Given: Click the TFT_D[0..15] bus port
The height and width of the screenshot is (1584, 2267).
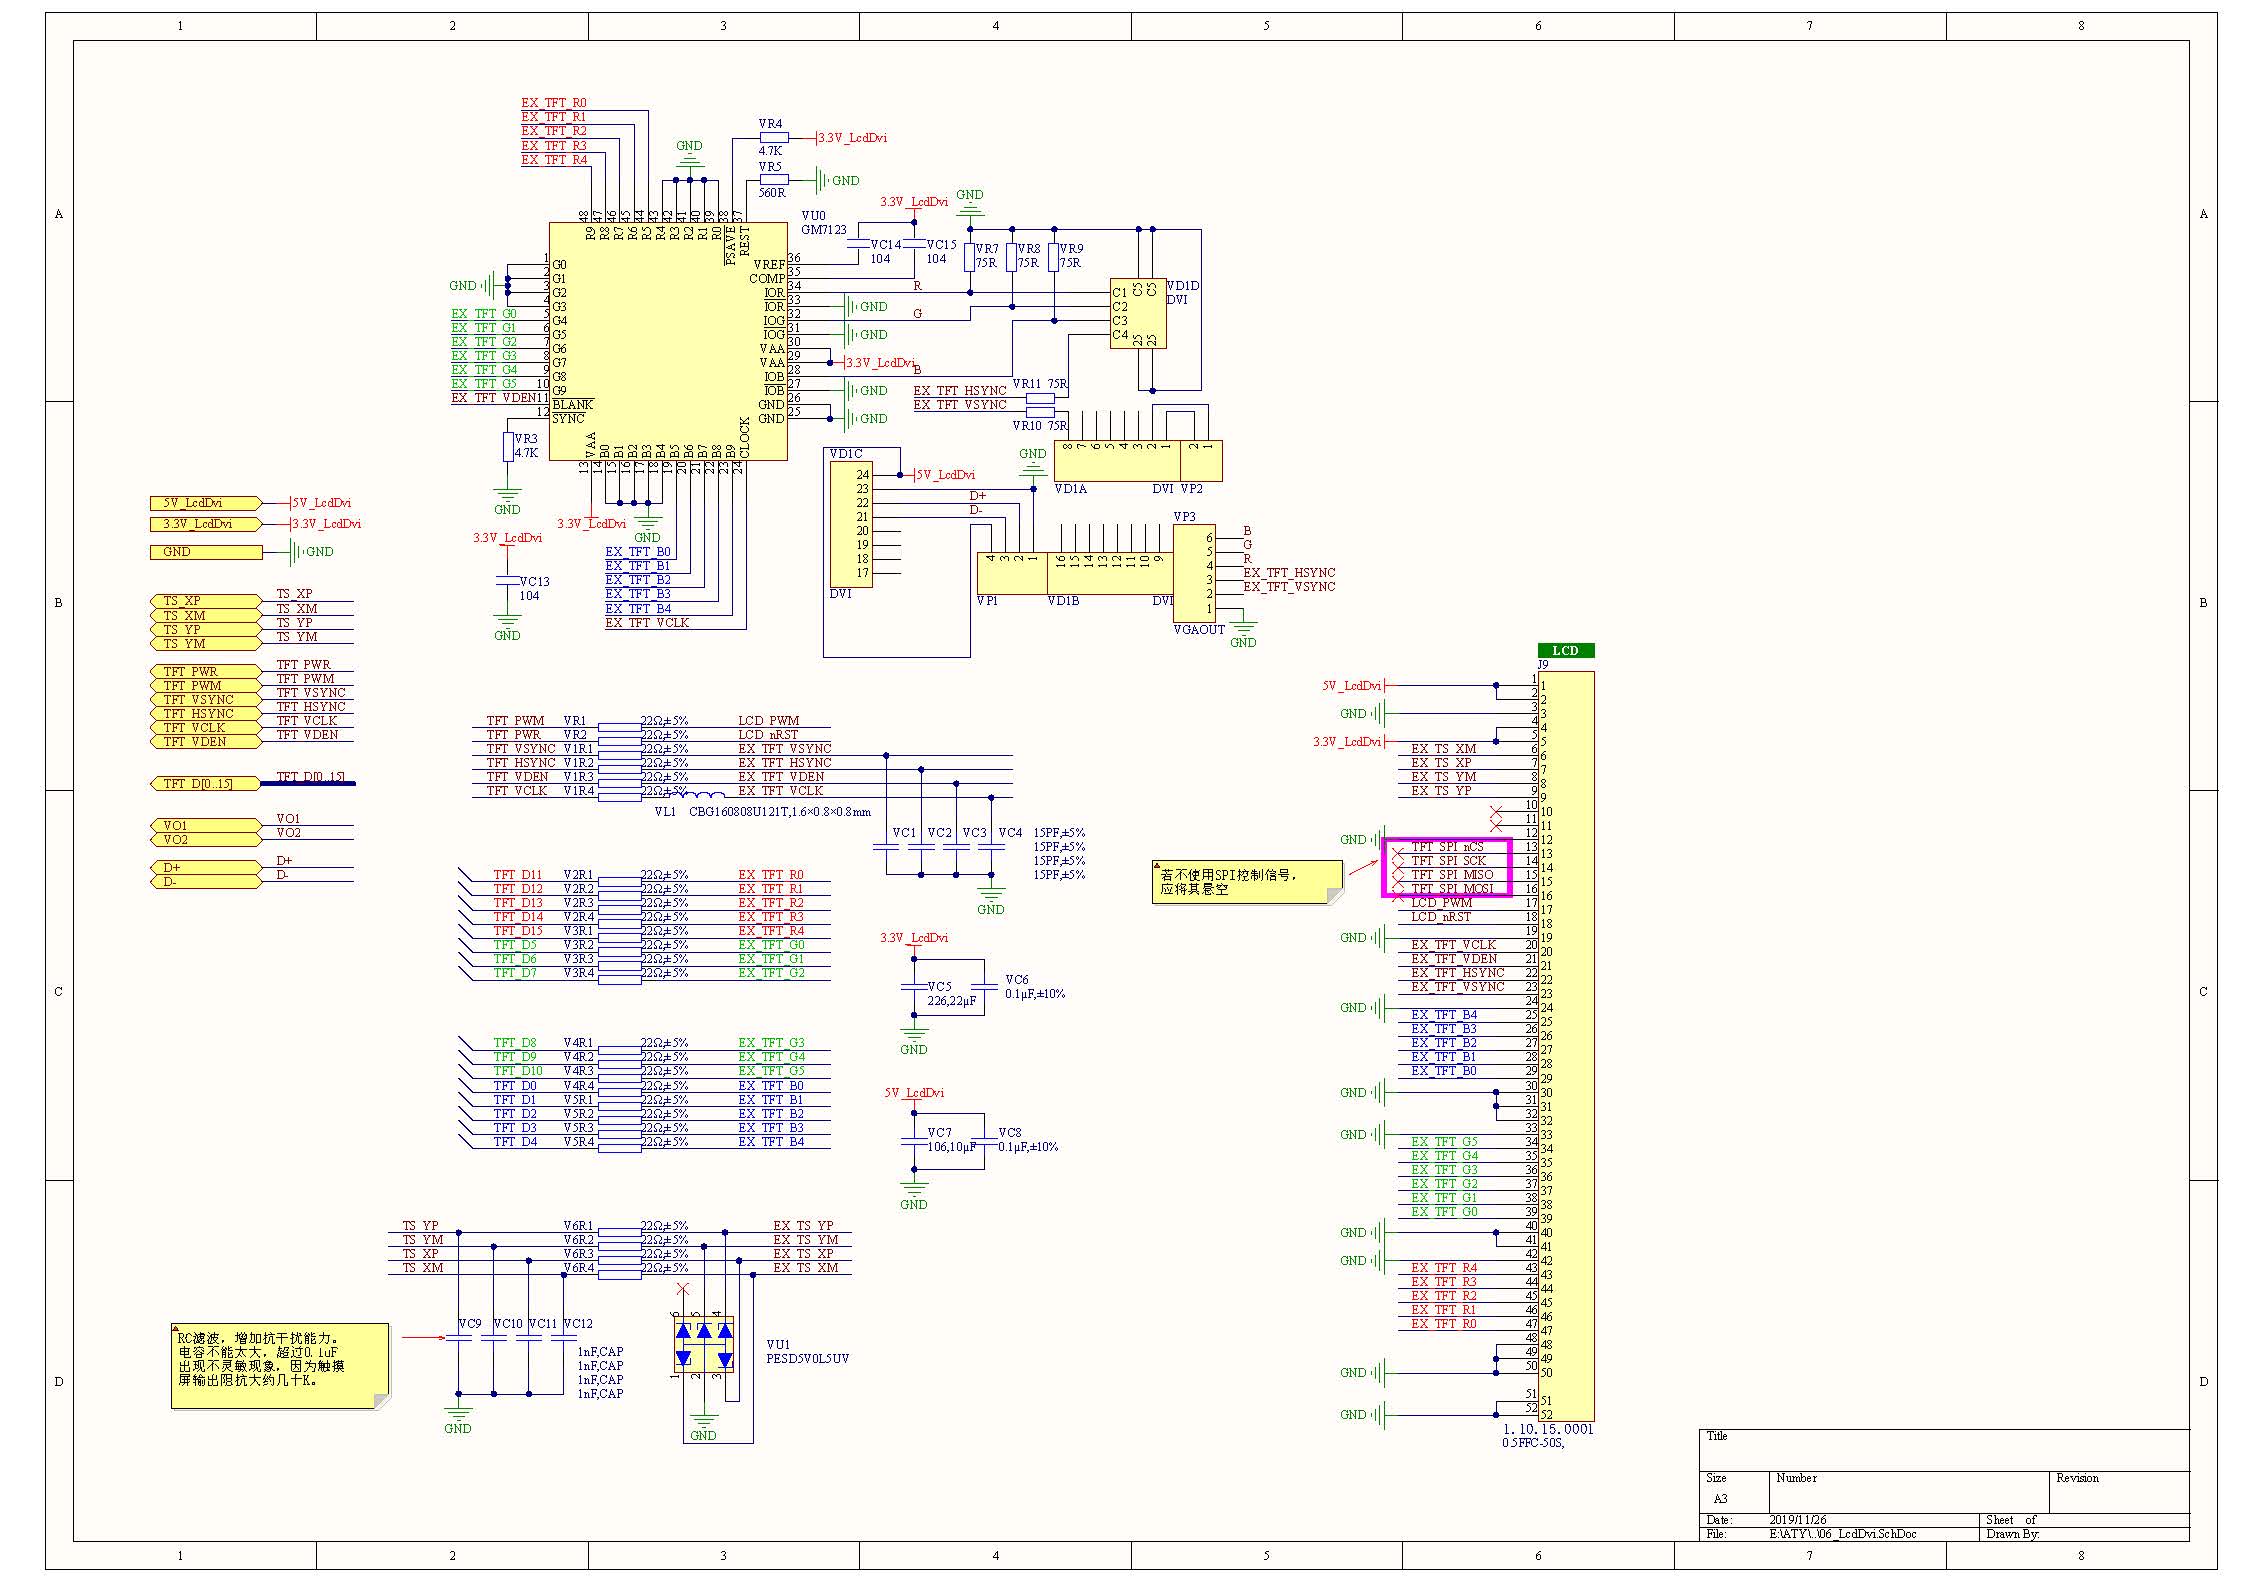Looking at the screenshot, I should [206, 784].
